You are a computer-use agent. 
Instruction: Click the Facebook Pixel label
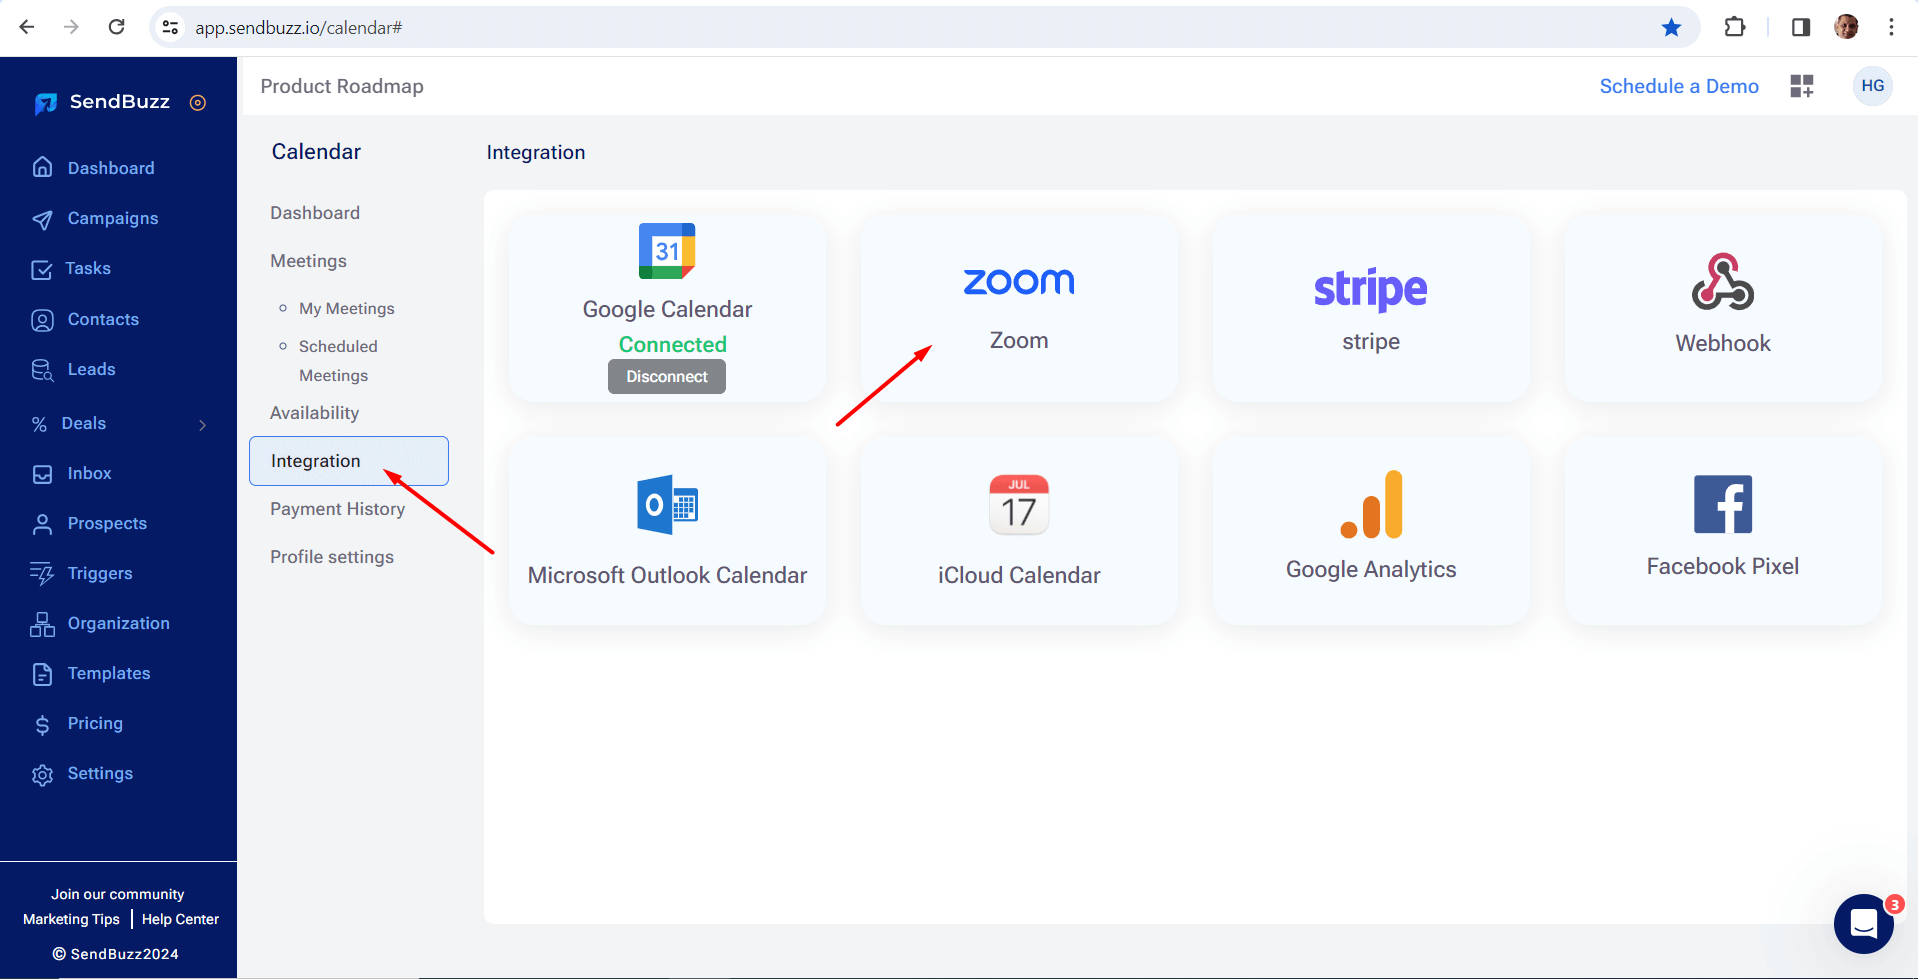[1723, 567]
